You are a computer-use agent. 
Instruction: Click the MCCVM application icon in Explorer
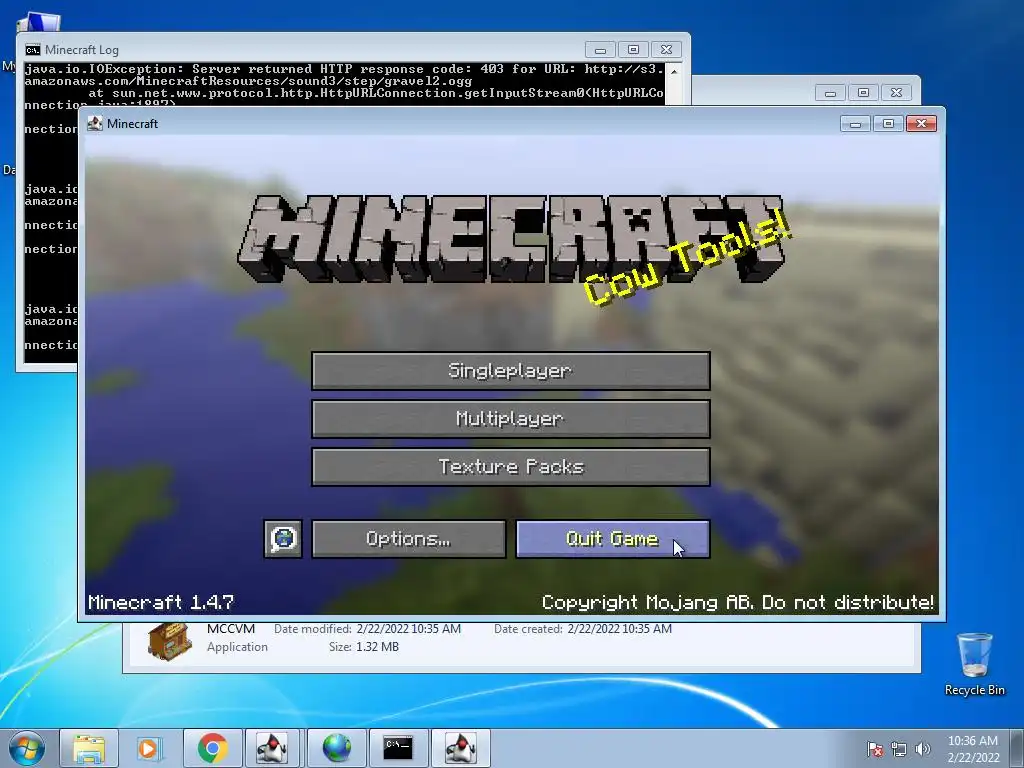[169, 641]
